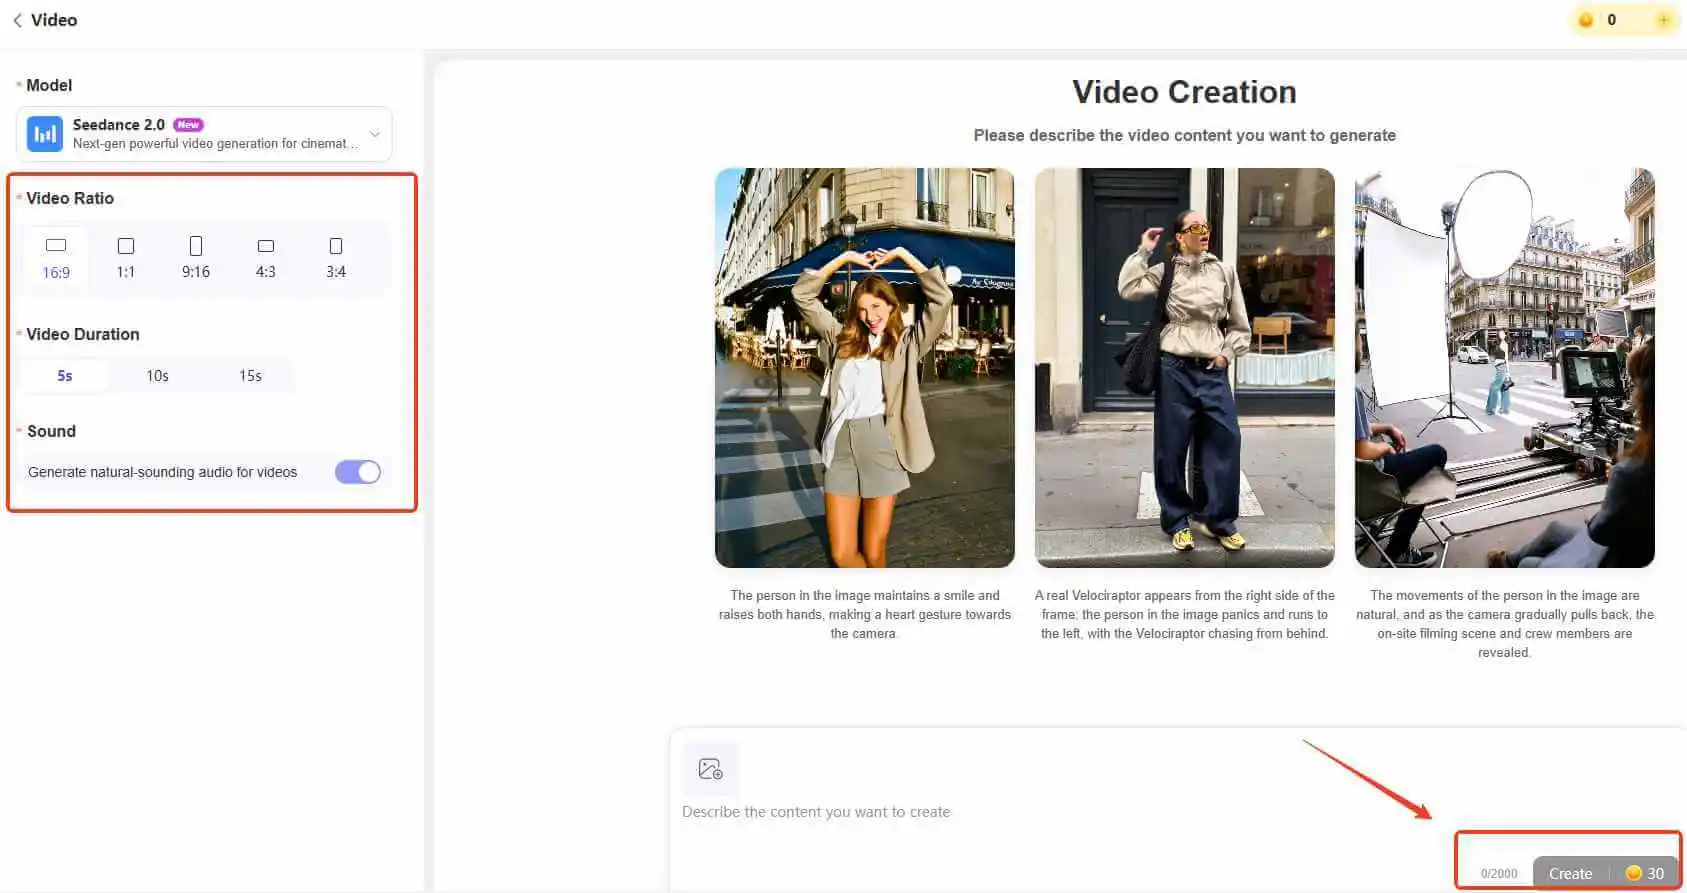Select the 4:3 video ratio
Viewport: 1687px width, 893px height.
click(266, 258)
